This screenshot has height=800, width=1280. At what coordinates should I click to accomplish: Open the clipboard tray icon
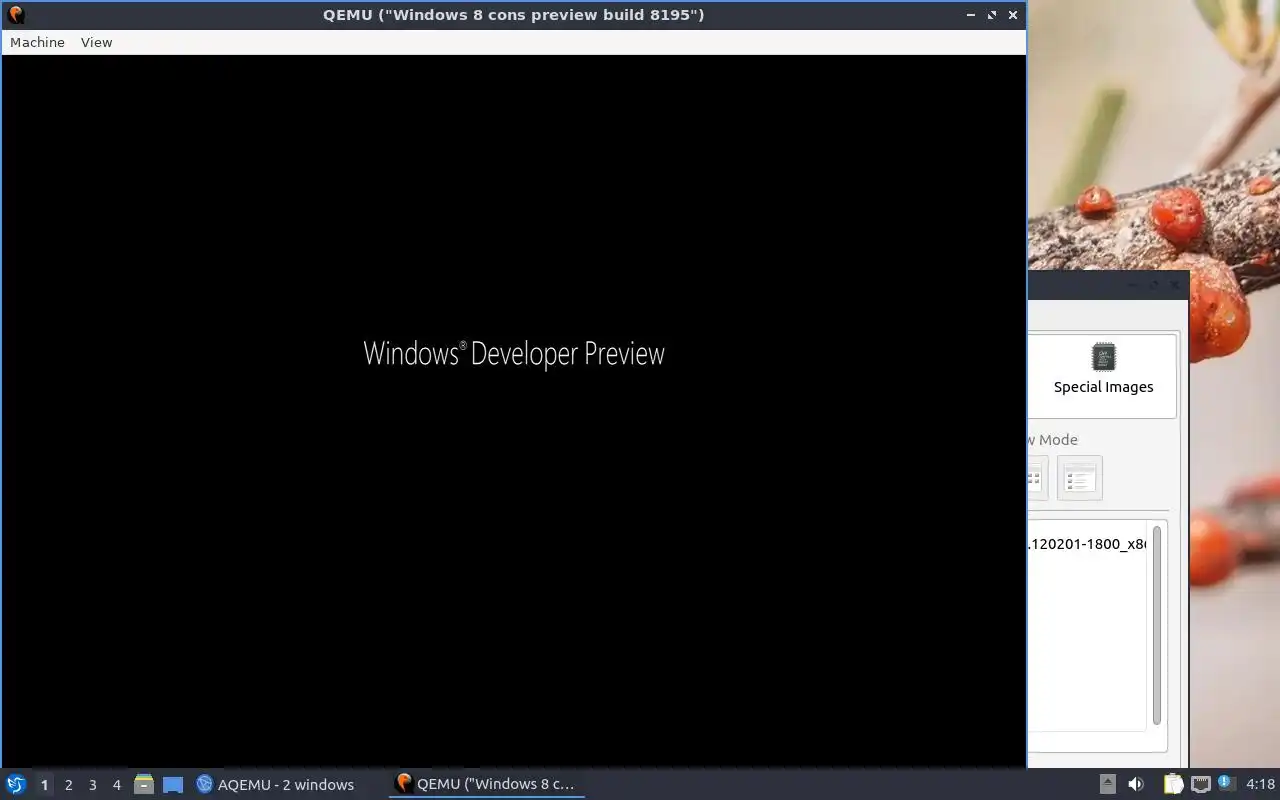click(1173, 784)
